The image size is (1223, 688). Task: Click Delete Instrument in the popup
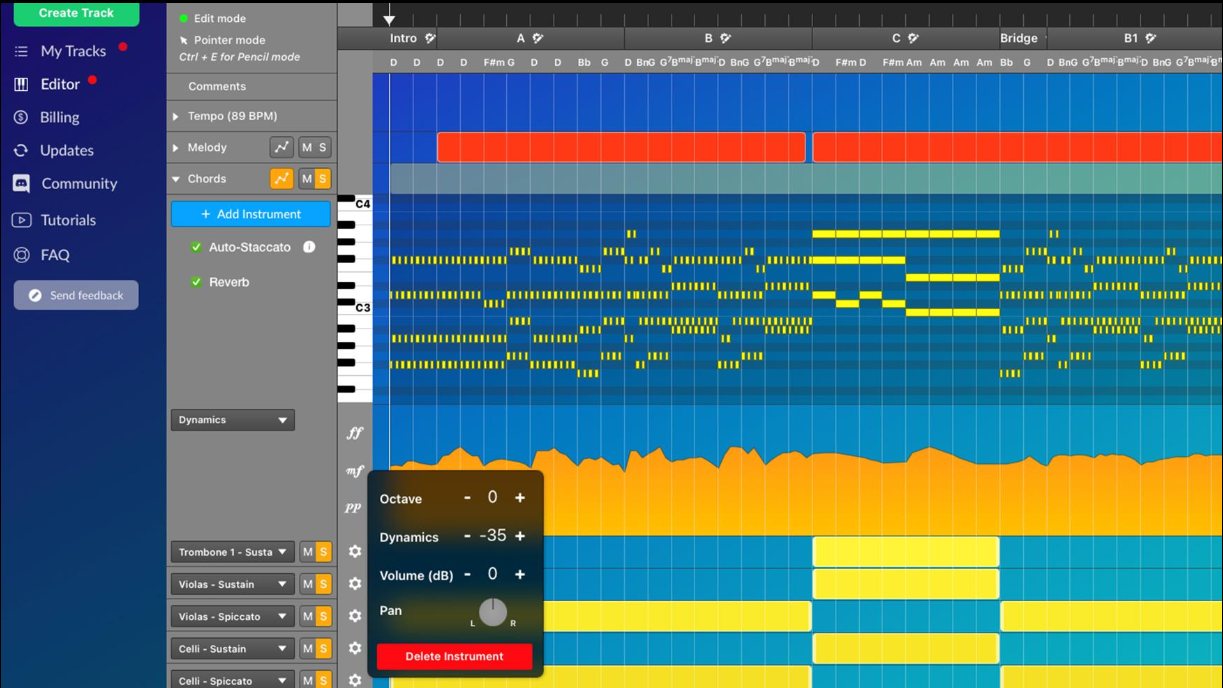[x=453, y=656]
